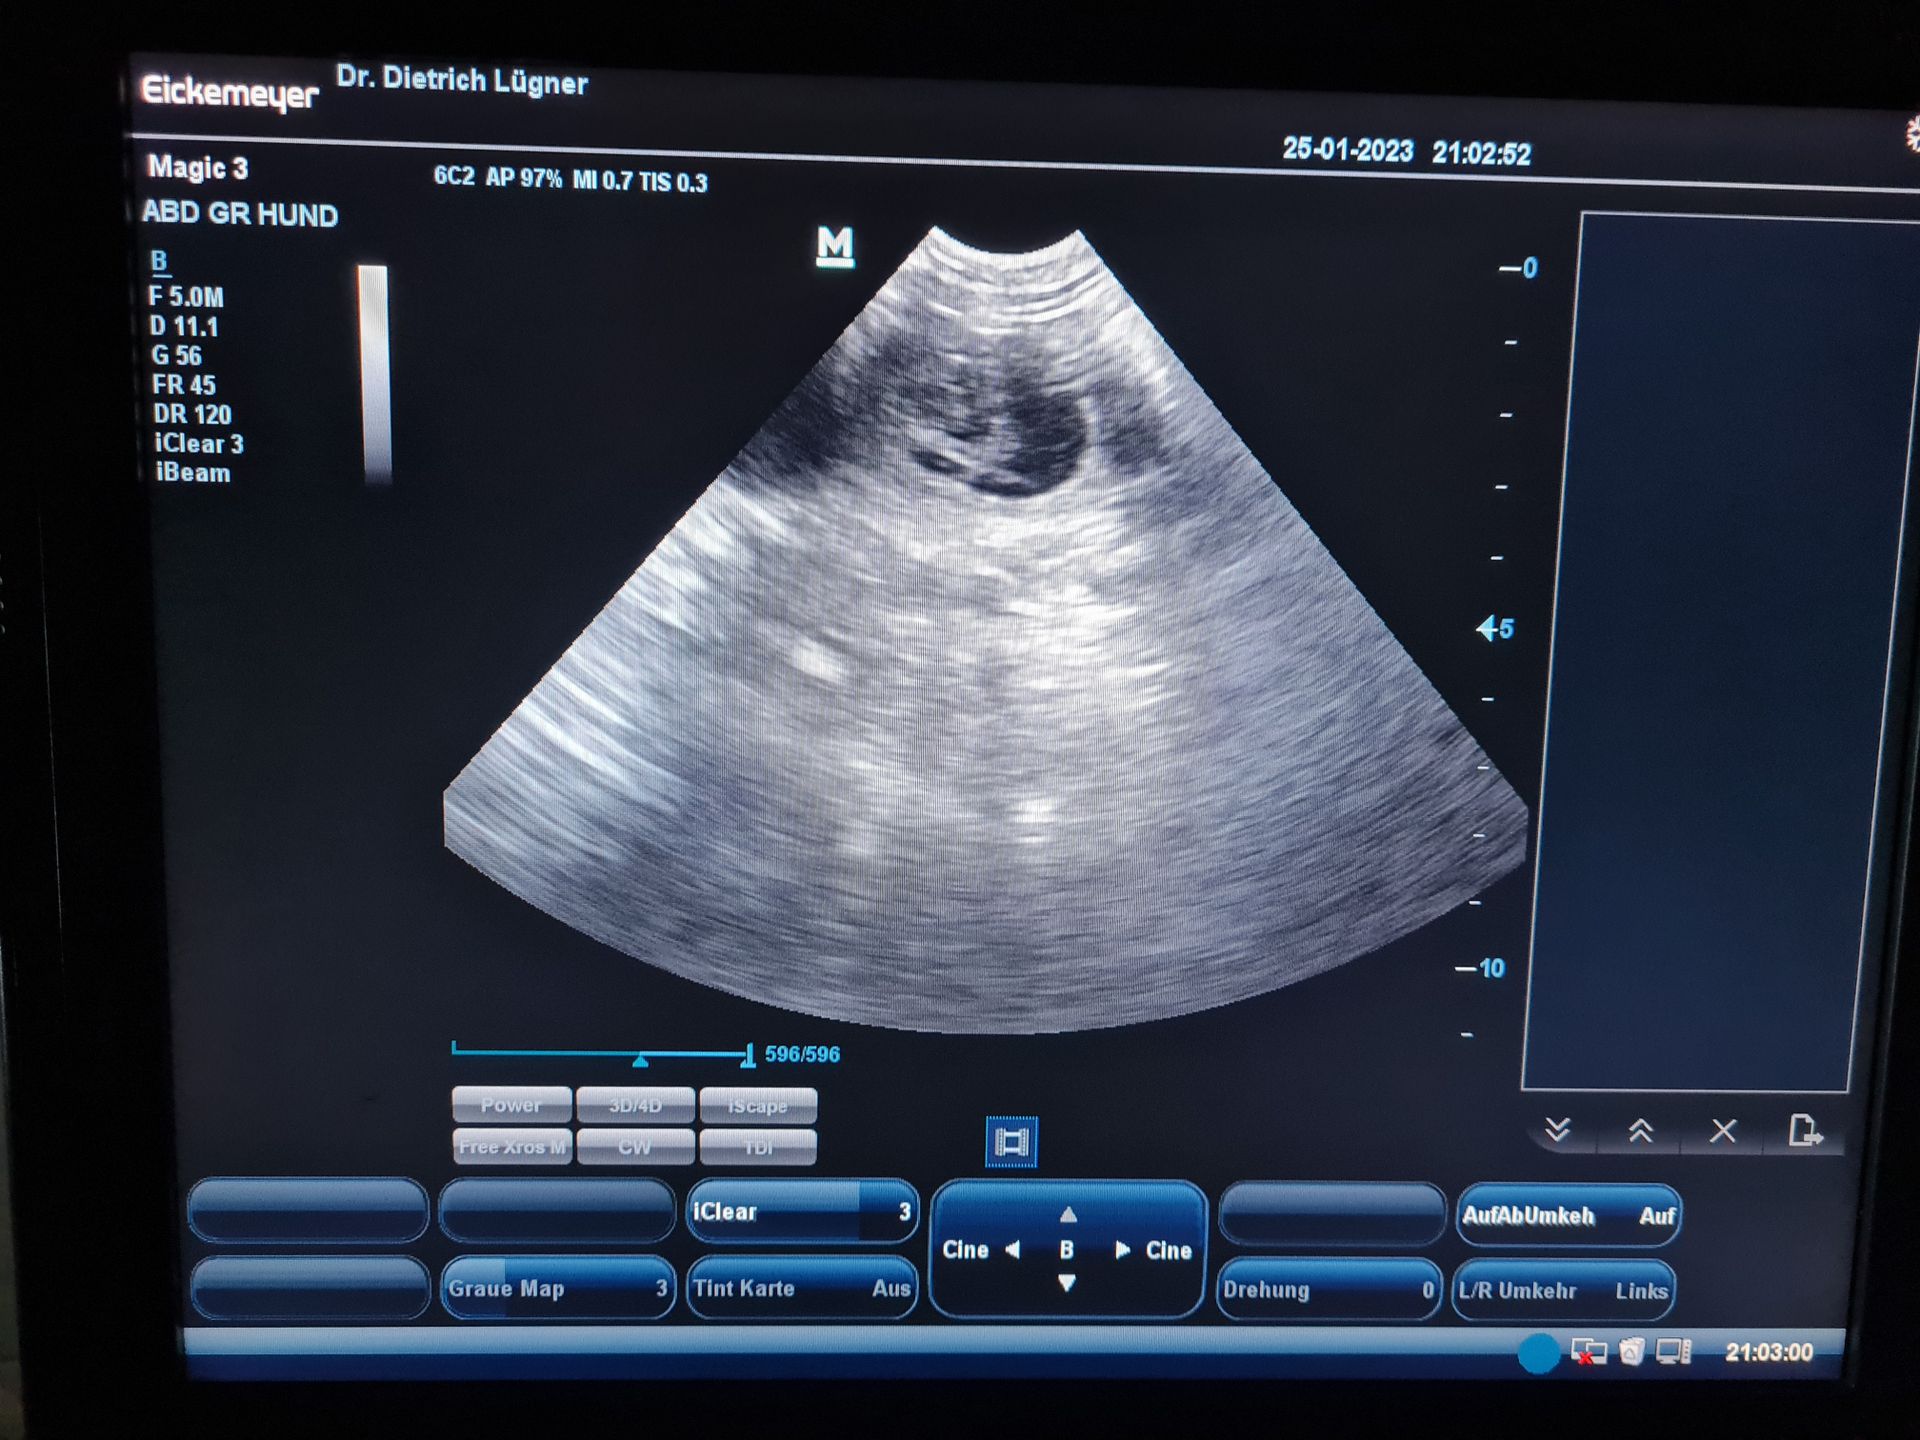This screenshot has height=1440, width=1920.
Task: Click the cine film strip icon
Action: [x=1011, y=1142]
